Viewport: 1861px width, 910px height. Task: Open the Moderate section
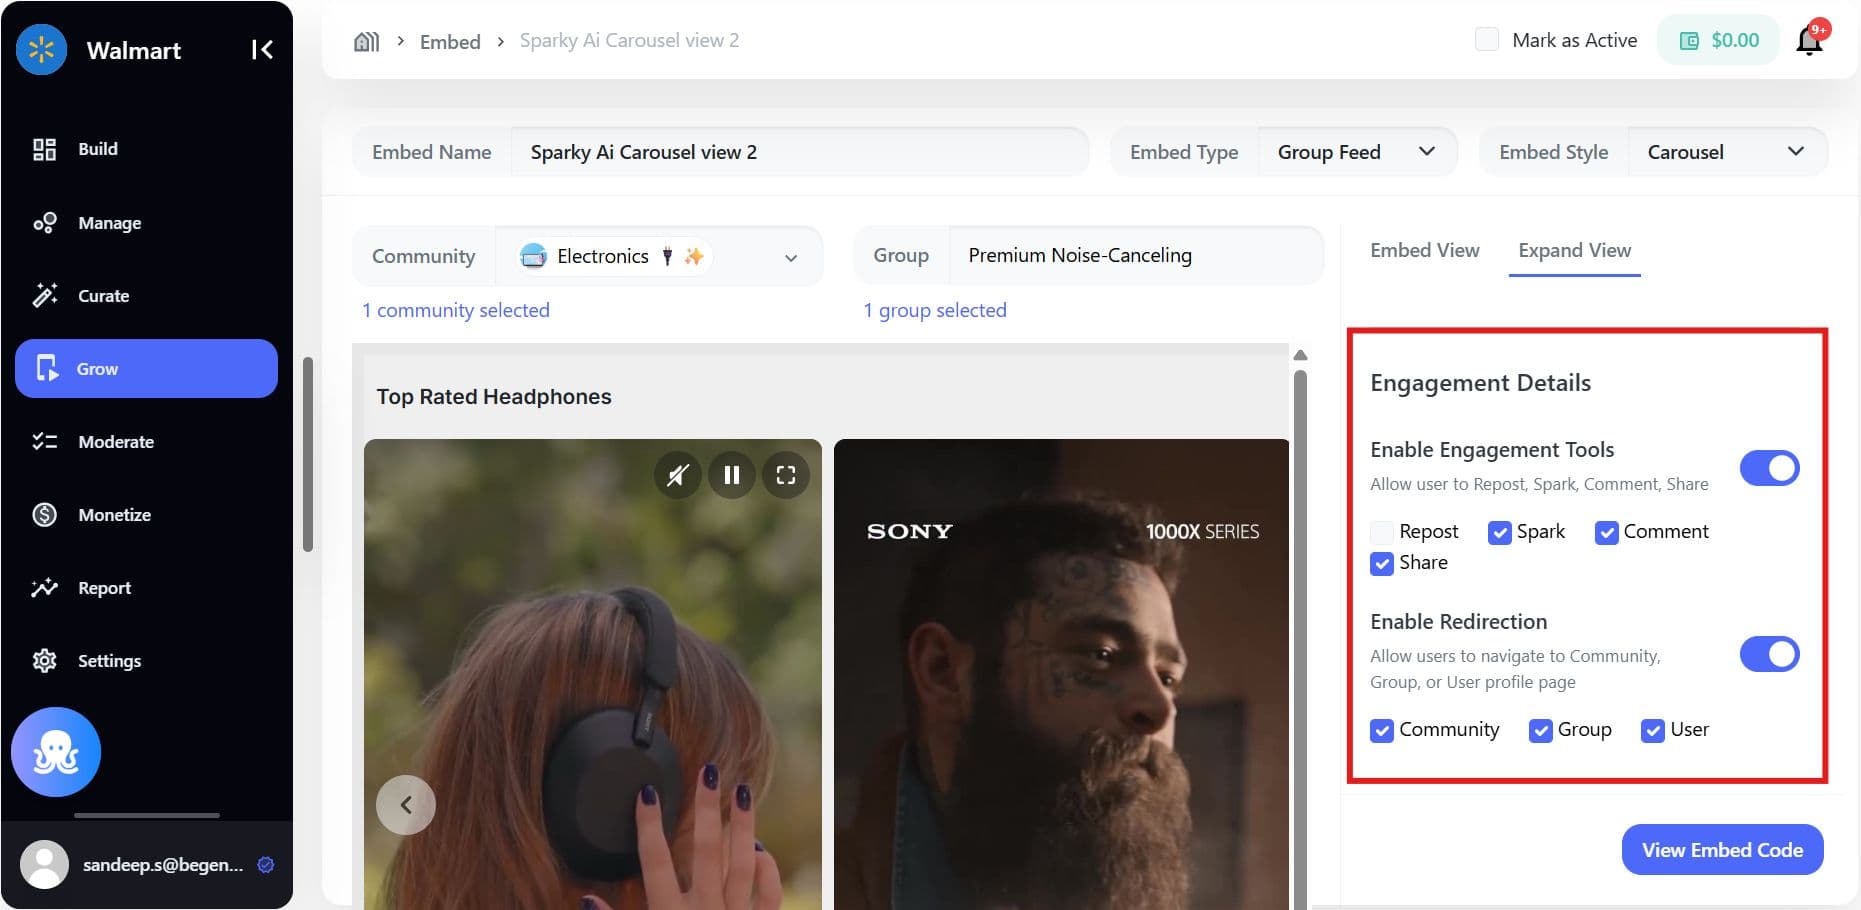[x=146, y=441]
